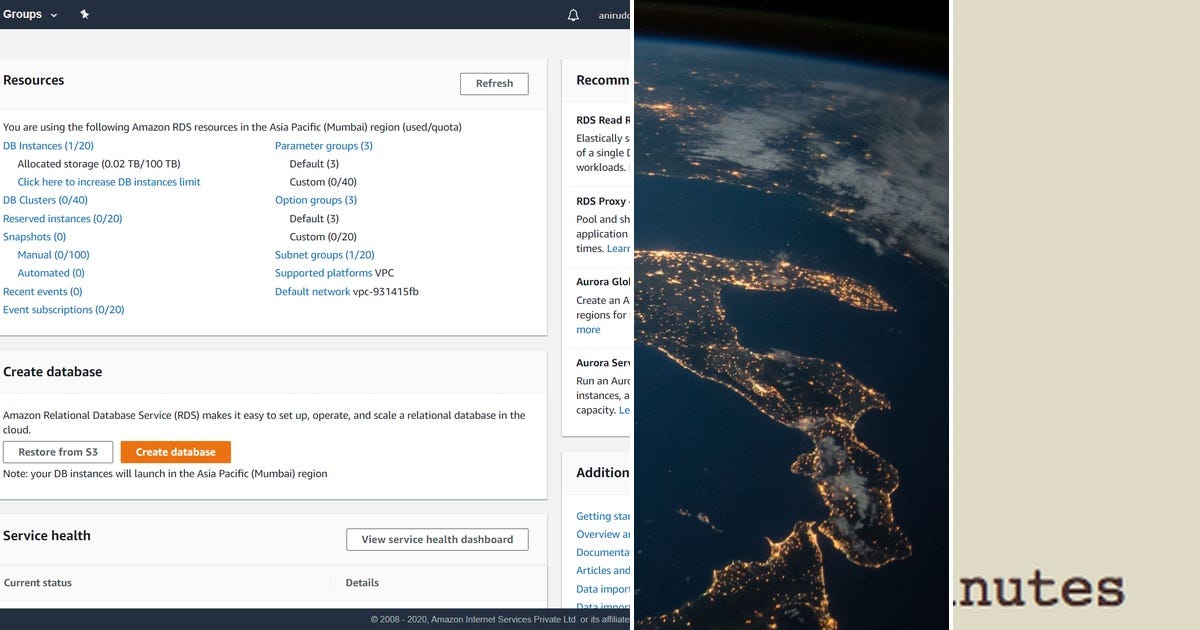View Recent events
1200x630 pixels.
coord(40,291)
